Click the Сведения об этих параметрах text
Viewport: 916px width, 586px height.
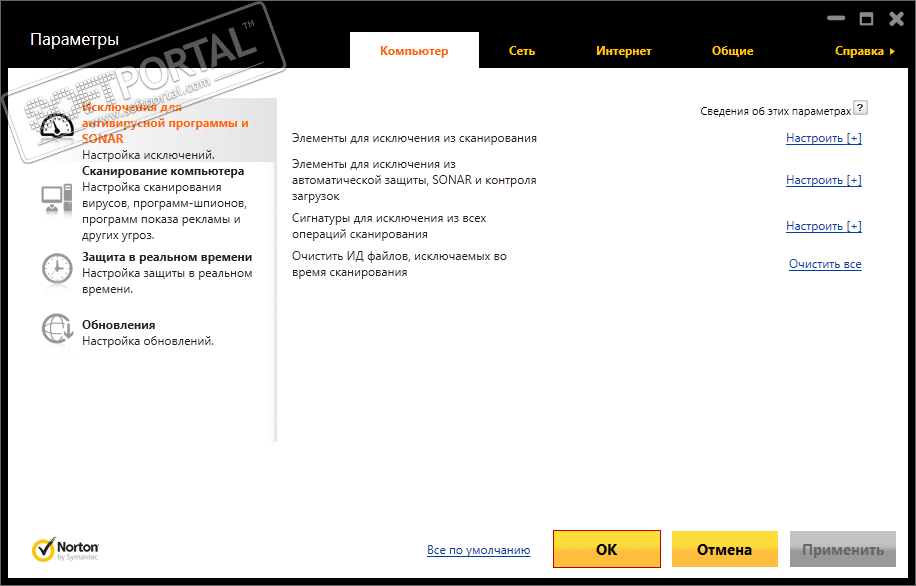[x=775, y=111]
